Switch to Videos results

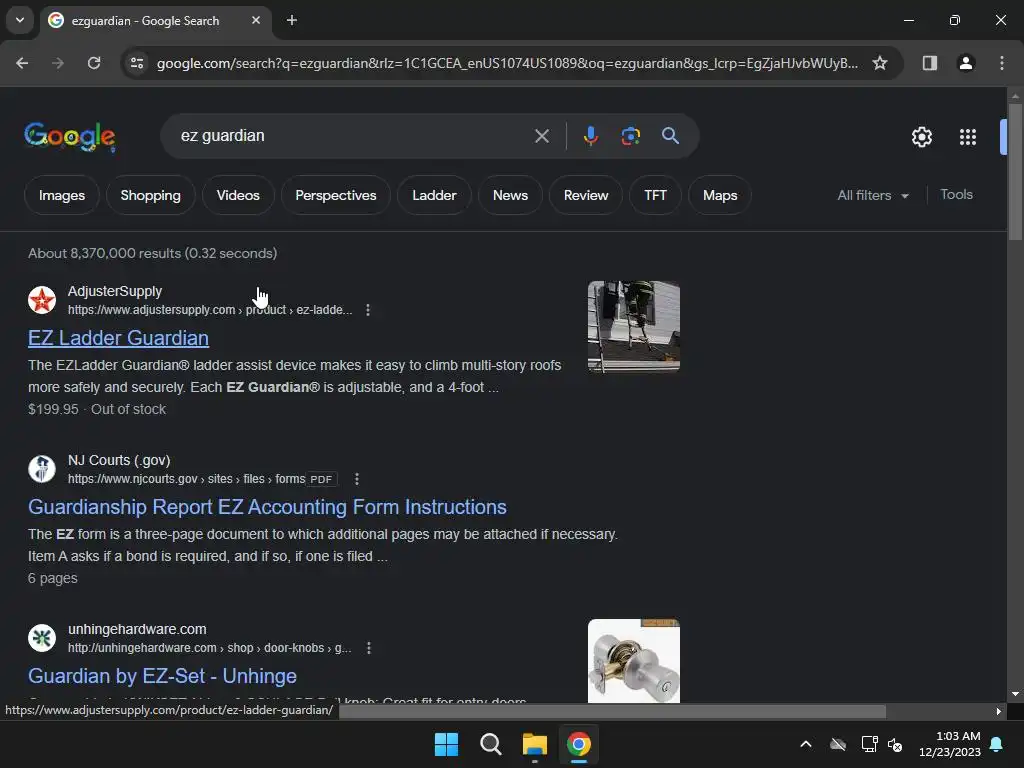click(238, 195)
